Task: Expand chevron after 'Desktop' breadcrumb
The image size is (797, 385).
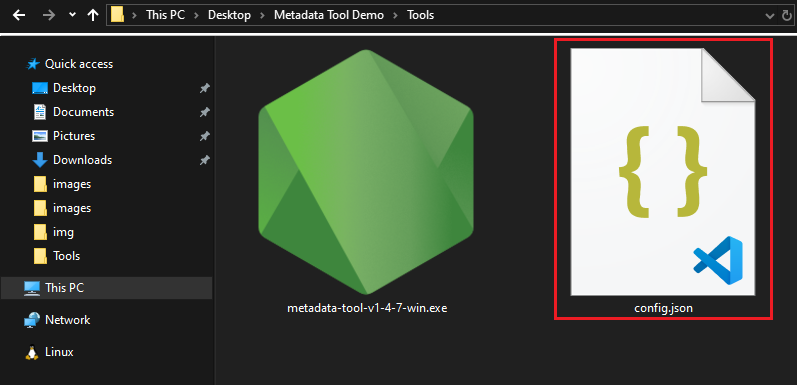Action: 262,15
